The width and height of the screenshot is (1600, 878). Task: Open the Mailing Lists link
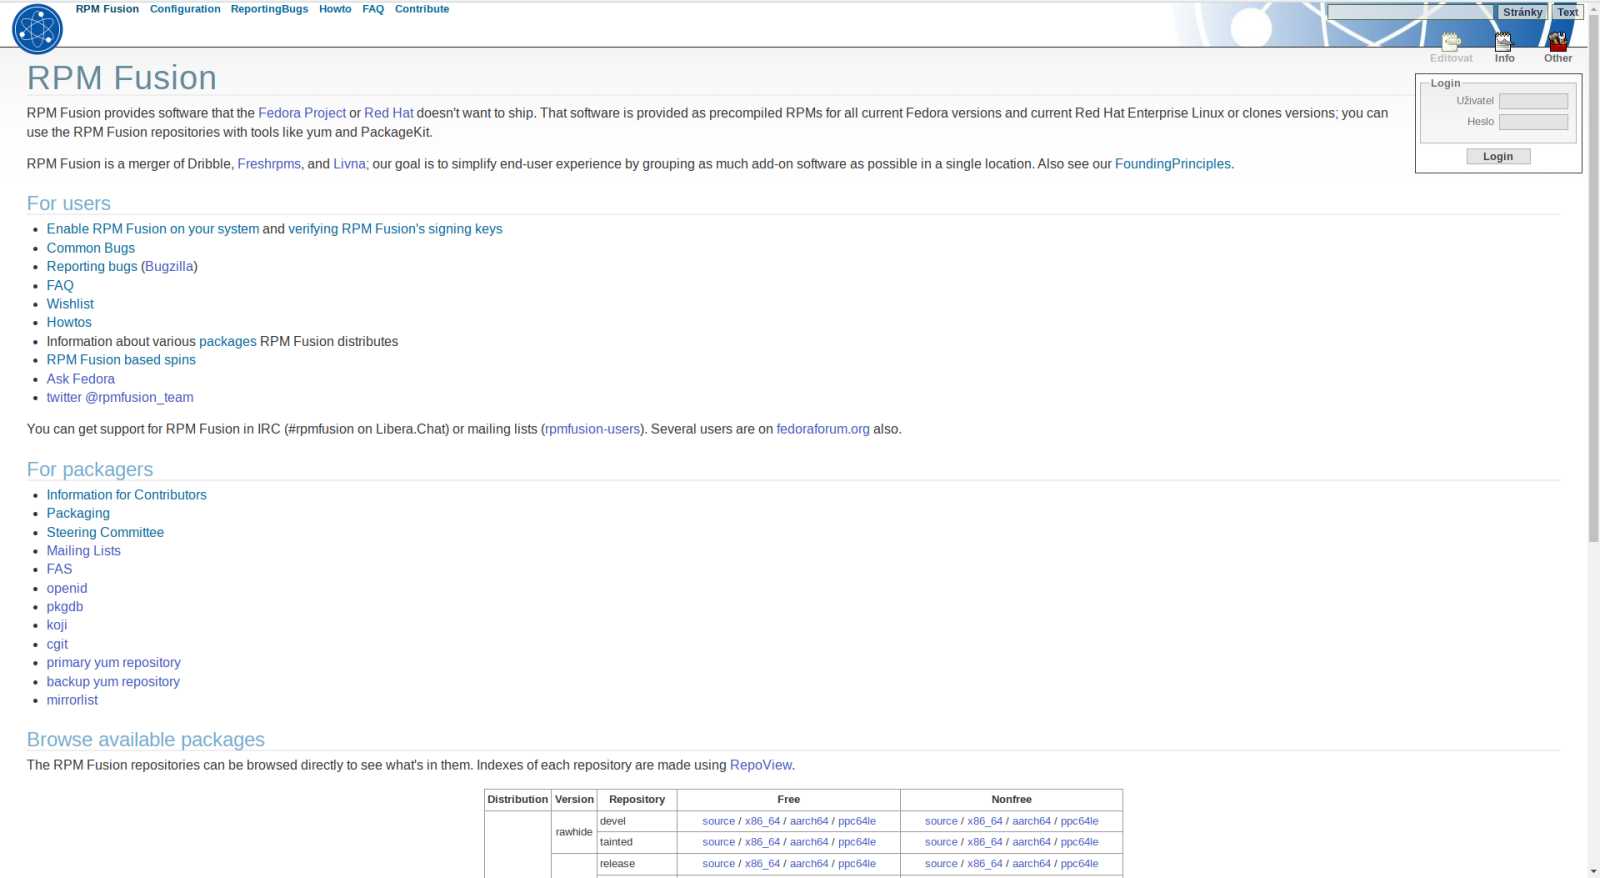pyautogui.click(x=83, y=551)
